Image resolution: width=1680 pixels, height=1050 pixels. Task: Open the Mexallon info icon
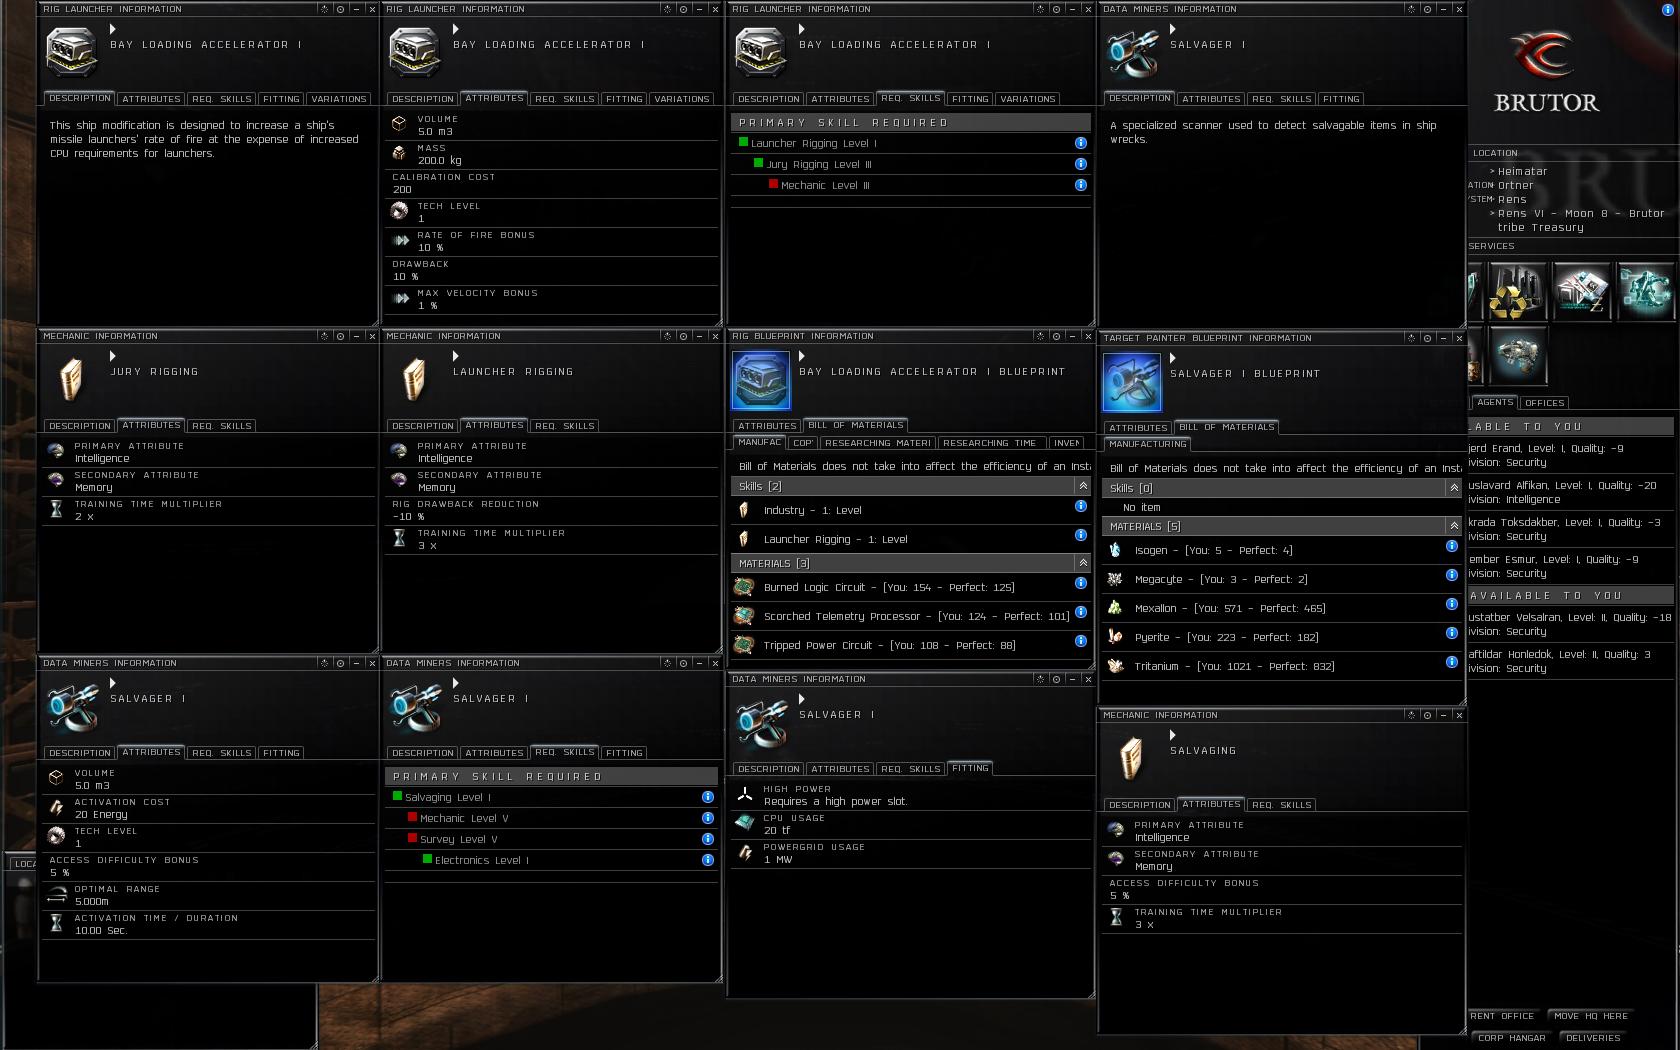[1451, 604]
